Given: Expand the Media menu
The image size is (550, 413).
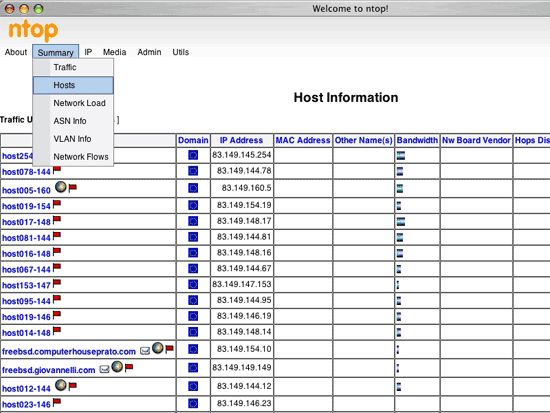Looking at the screenshot, I should click(114, 52).
